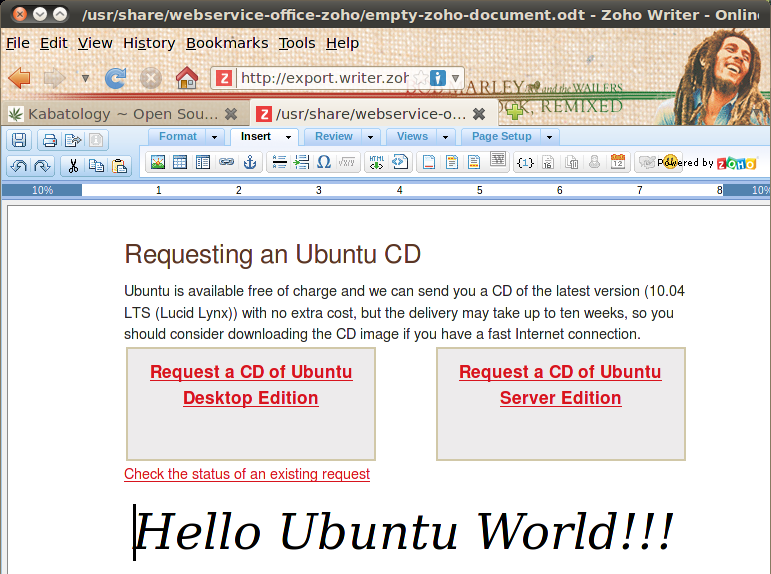Cut selection with scissors icon
Image resolution: width=771 pixels, height=574 pixels.
(73, 166)
